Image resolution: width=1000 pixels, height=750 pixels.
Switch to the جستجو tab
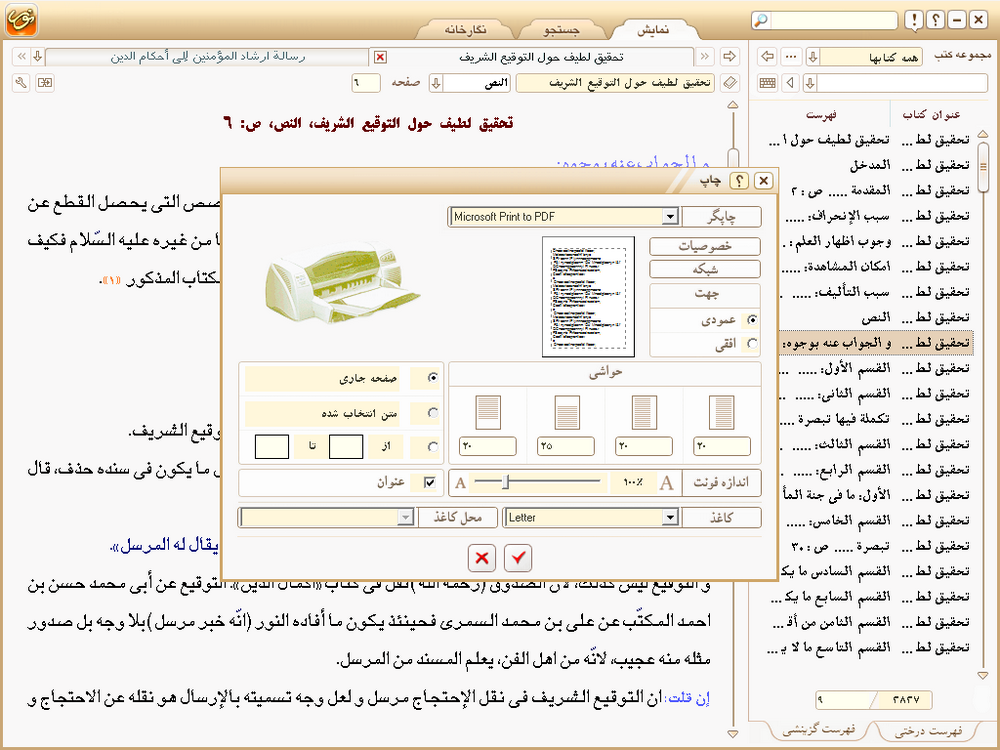[x=561, y=30]
